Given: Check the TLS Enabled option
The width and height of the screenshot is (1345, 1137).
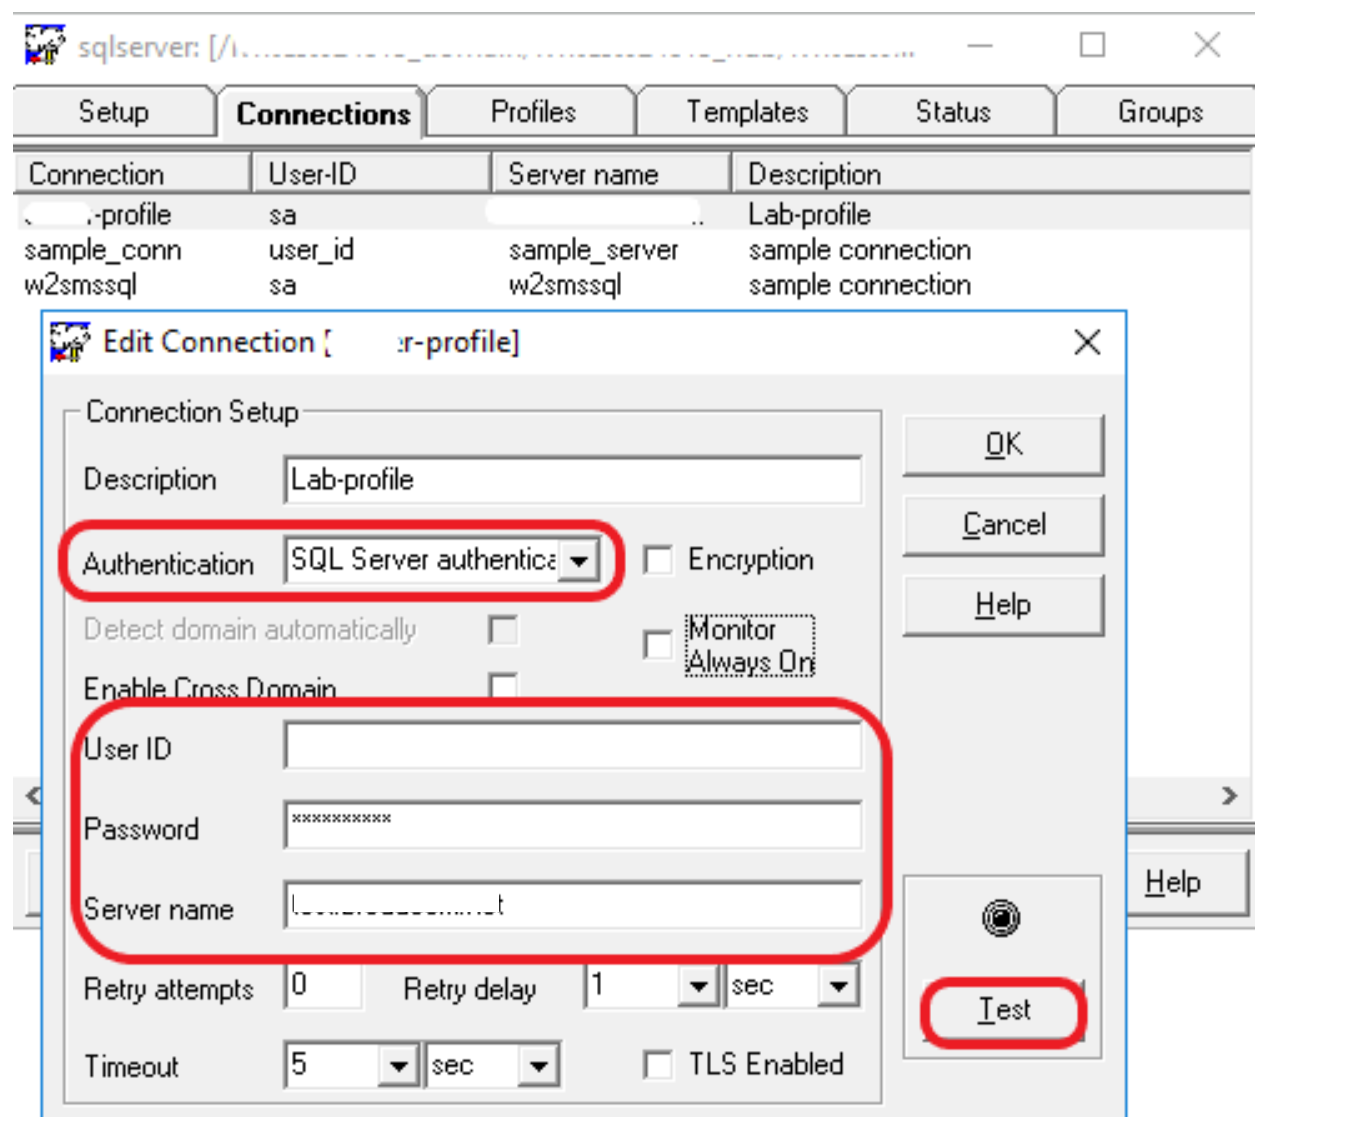Looking at the screenshot, I should (x=658, y=1065).
